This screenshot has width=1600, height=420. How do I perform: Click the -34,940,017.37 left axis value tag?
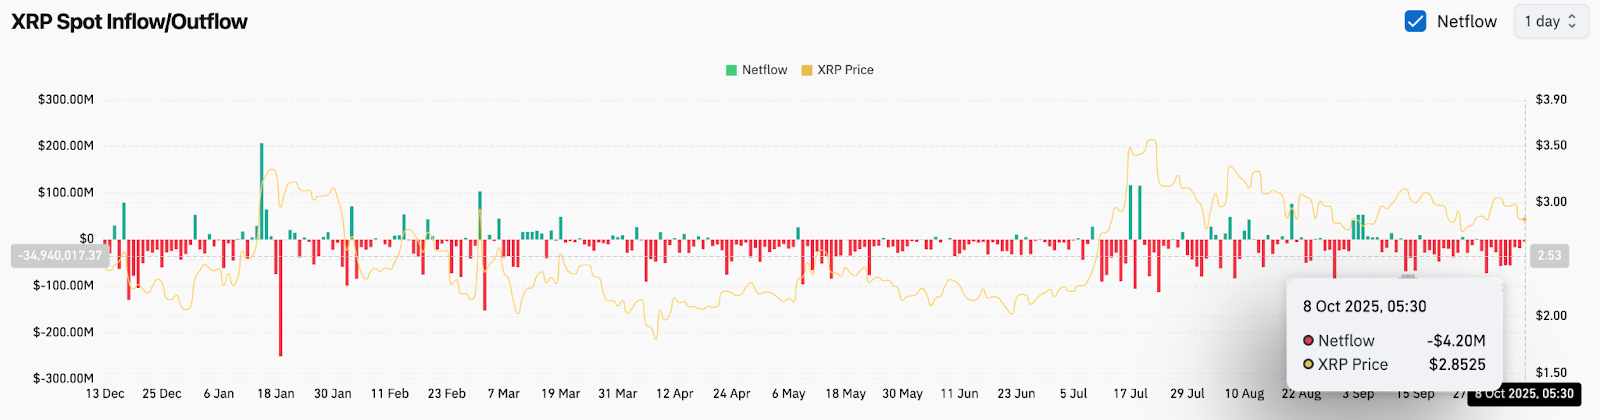(60, 256)
